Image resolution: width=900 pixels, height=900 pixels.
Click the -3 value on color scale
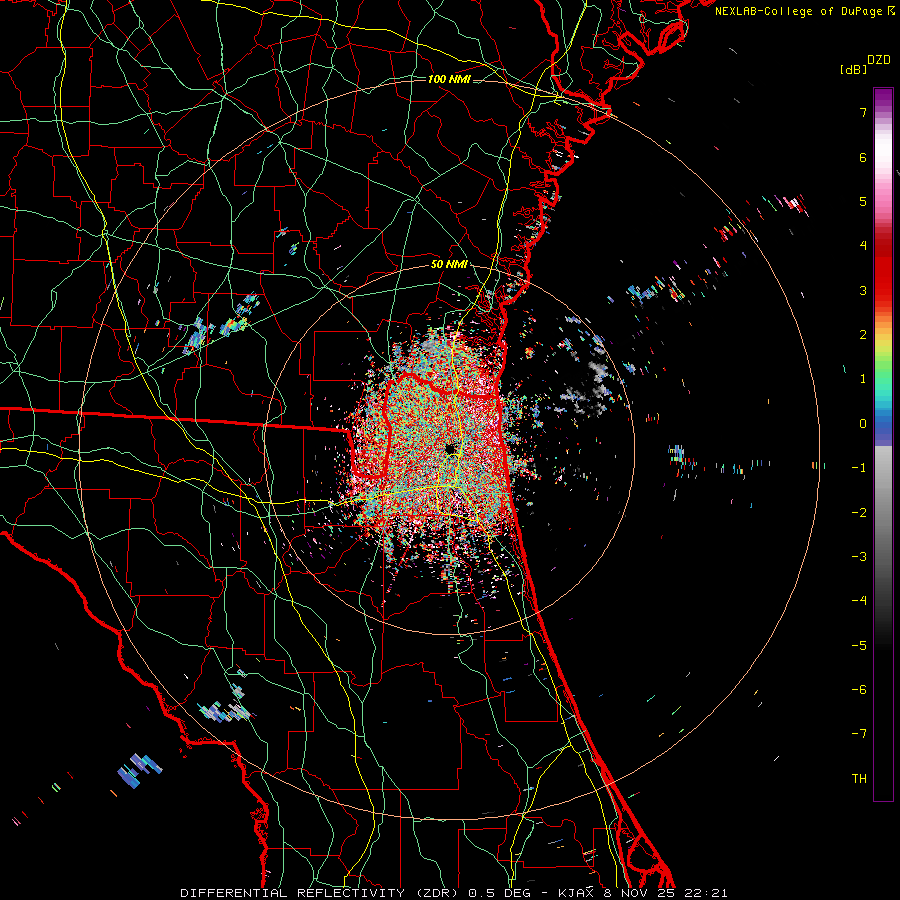click(859, 557)
